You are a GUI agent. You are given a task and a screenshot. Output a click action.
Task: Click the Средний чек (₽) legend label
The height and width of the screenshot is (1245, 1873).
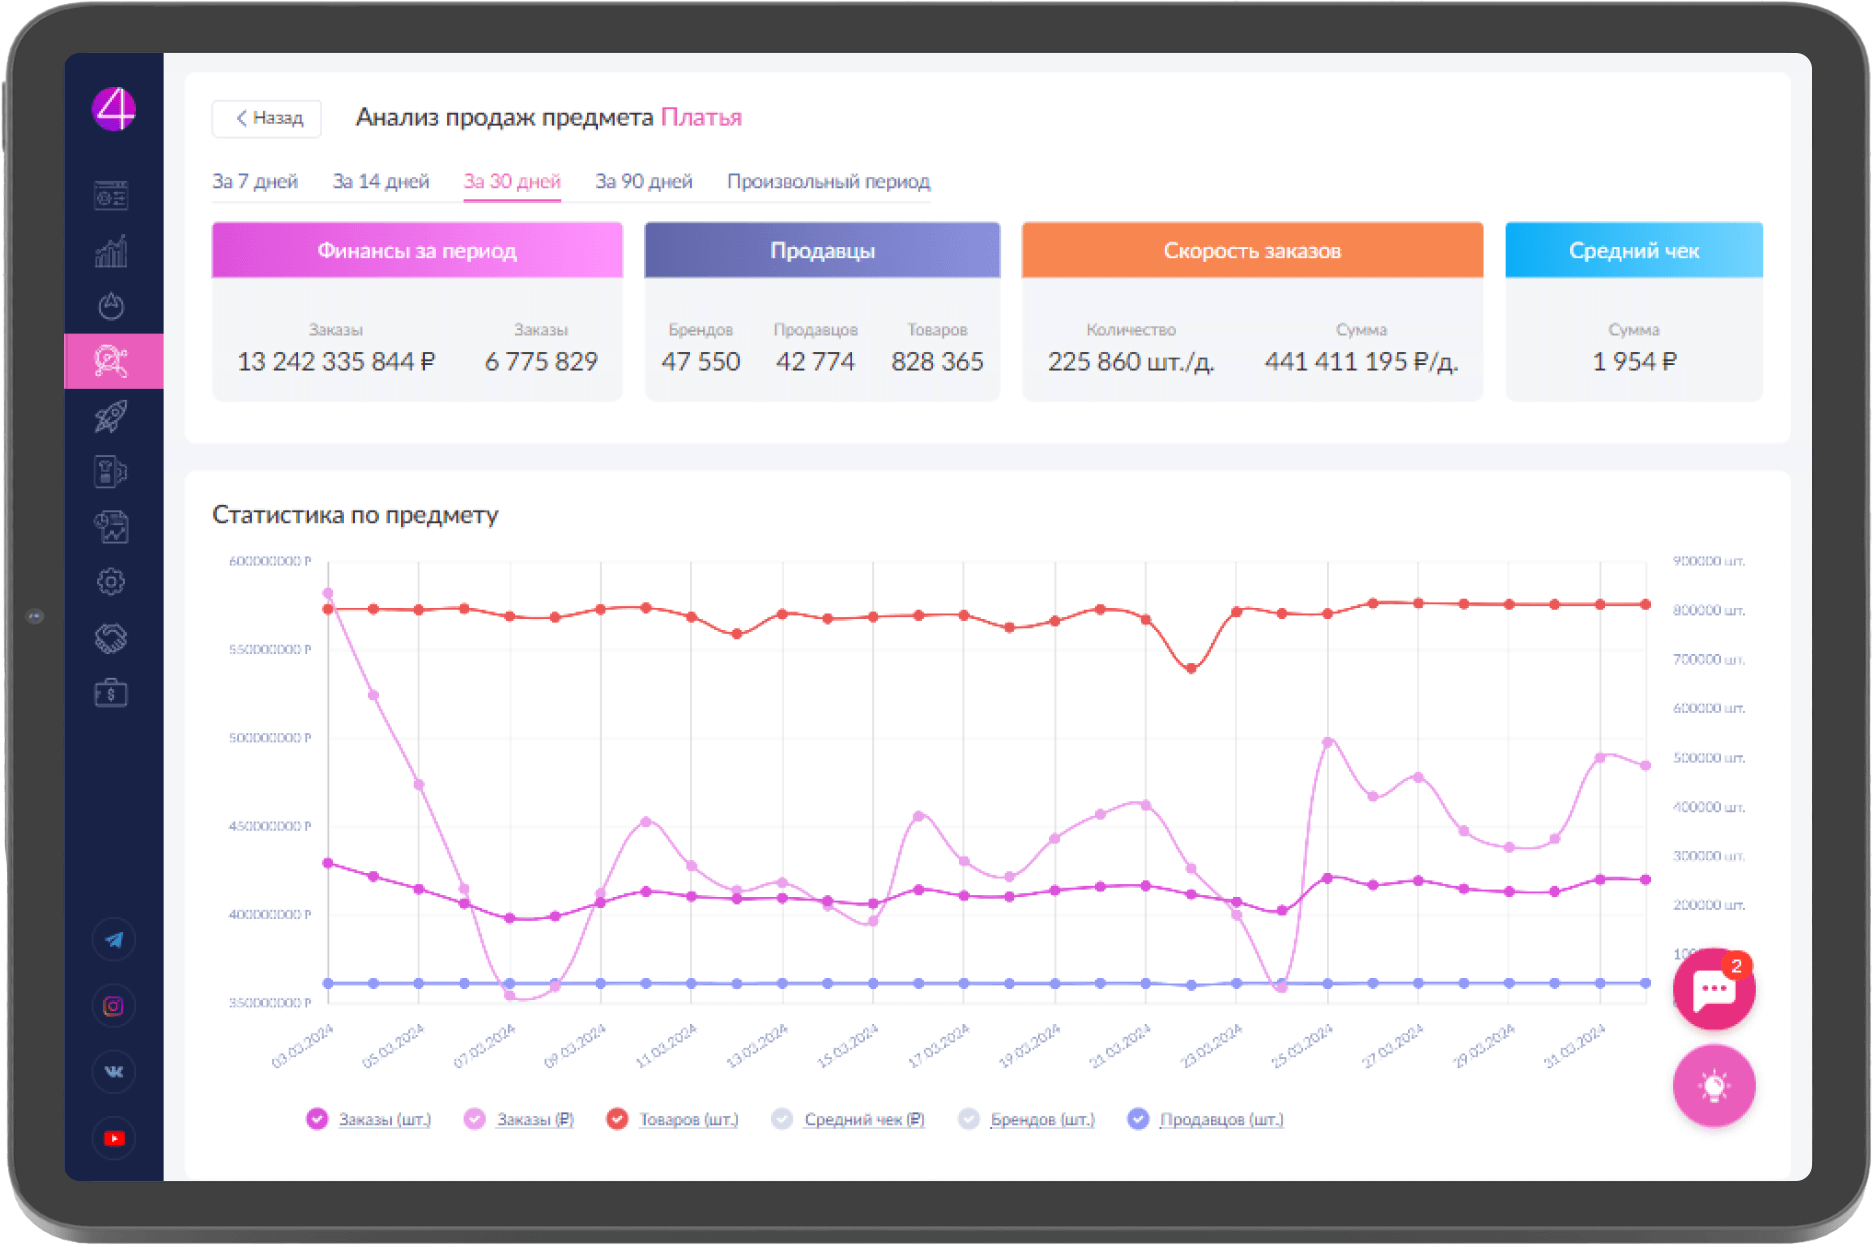(865, 1119)
